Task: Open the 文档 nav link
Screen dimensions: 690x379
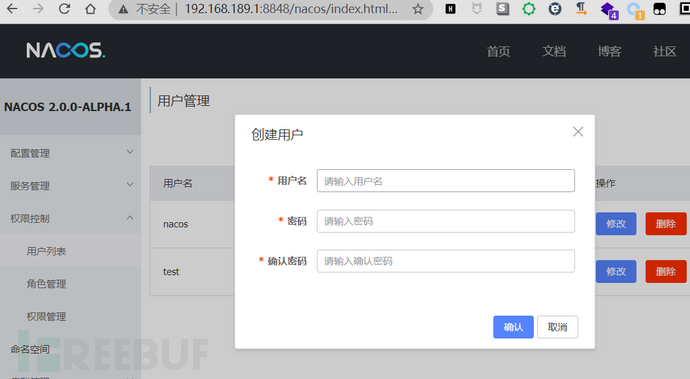Action: click(554, 52)
